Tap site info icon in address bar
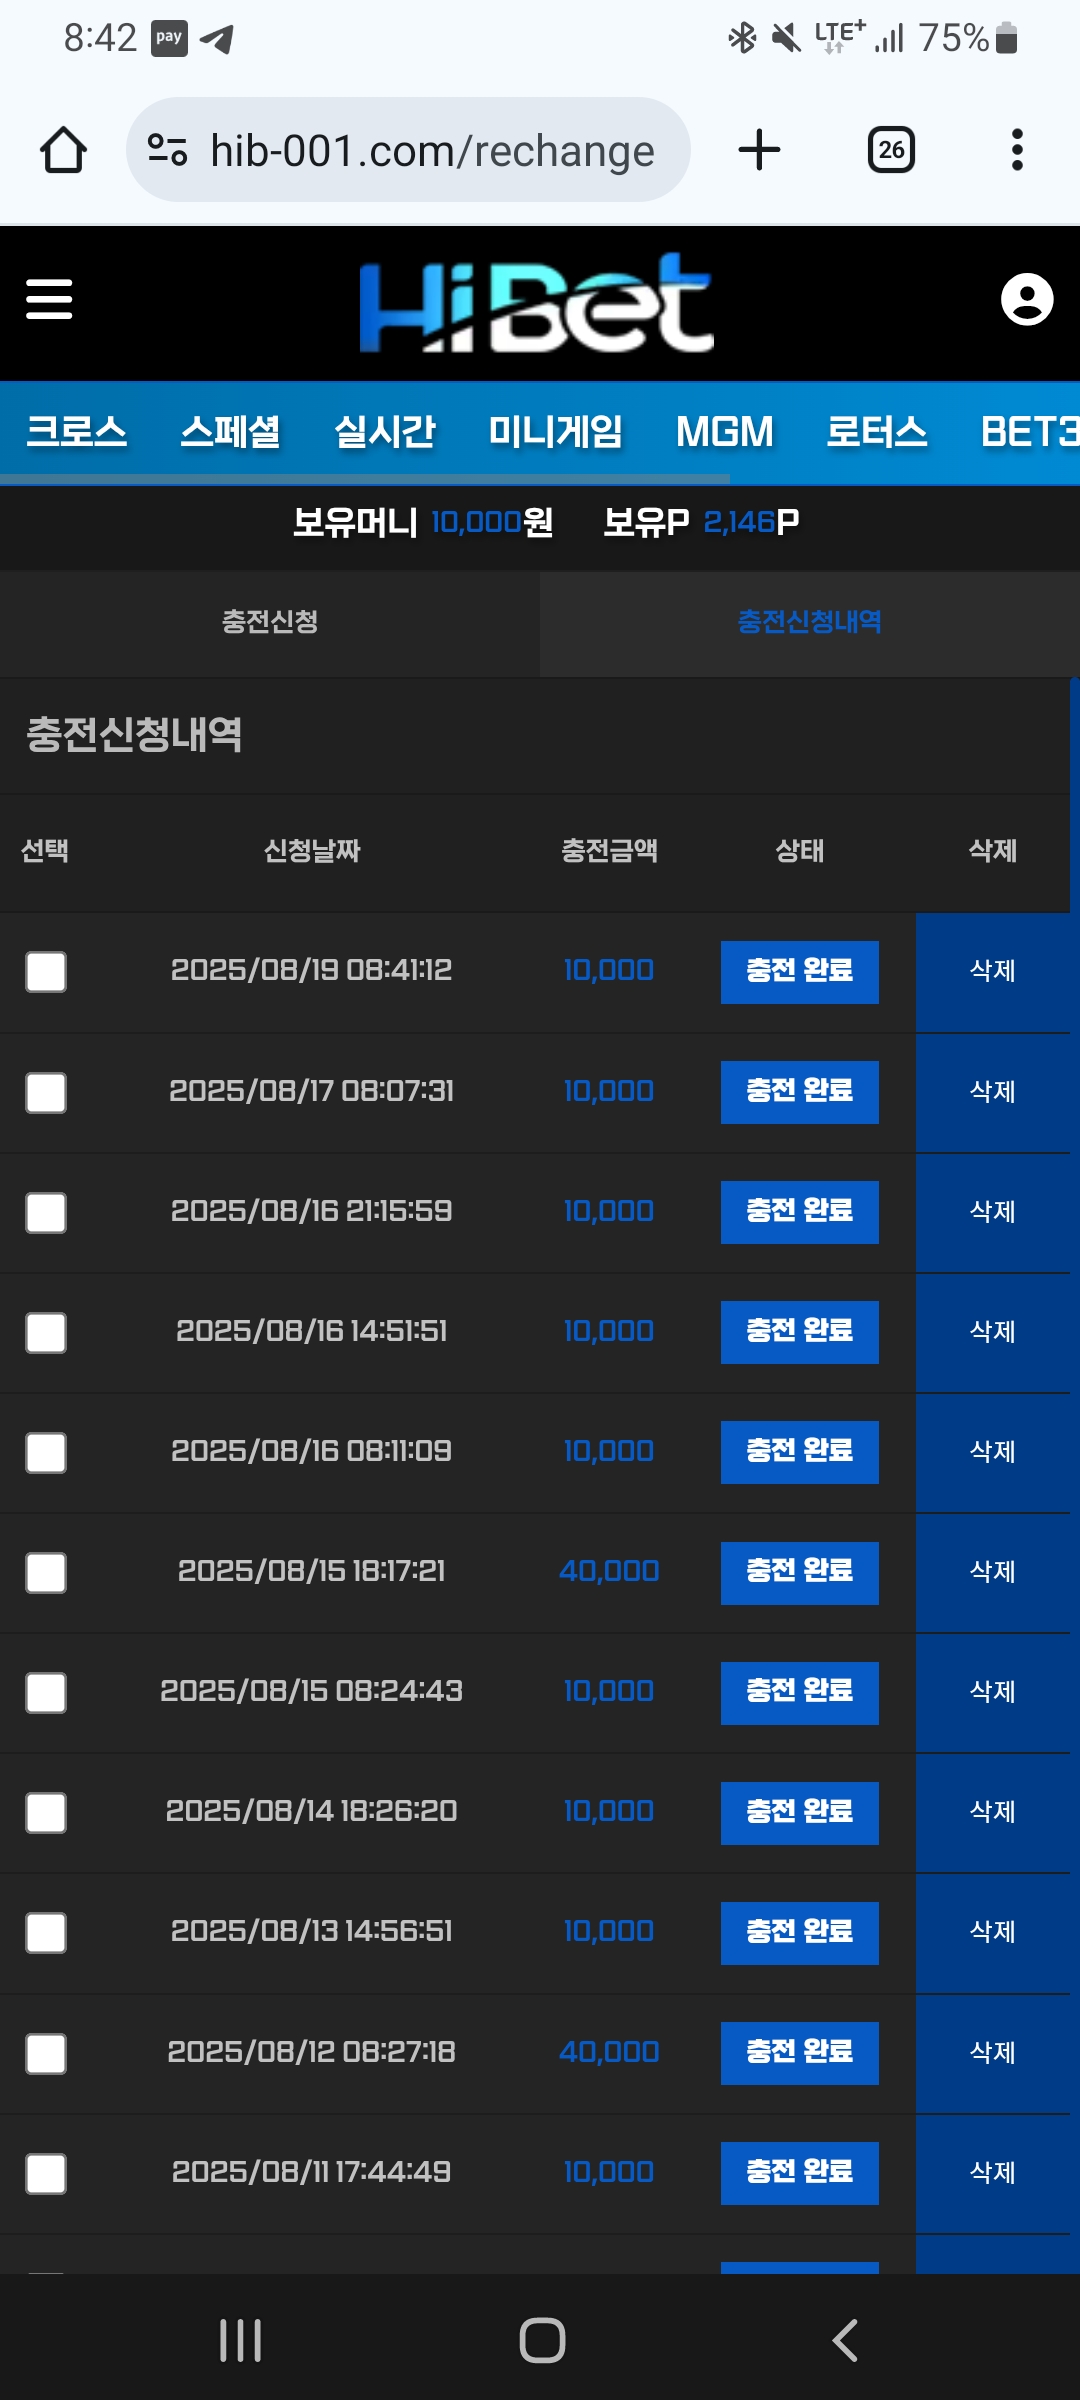The image size is (1080, 2400). pyautogui.click(x=167, y=151)
